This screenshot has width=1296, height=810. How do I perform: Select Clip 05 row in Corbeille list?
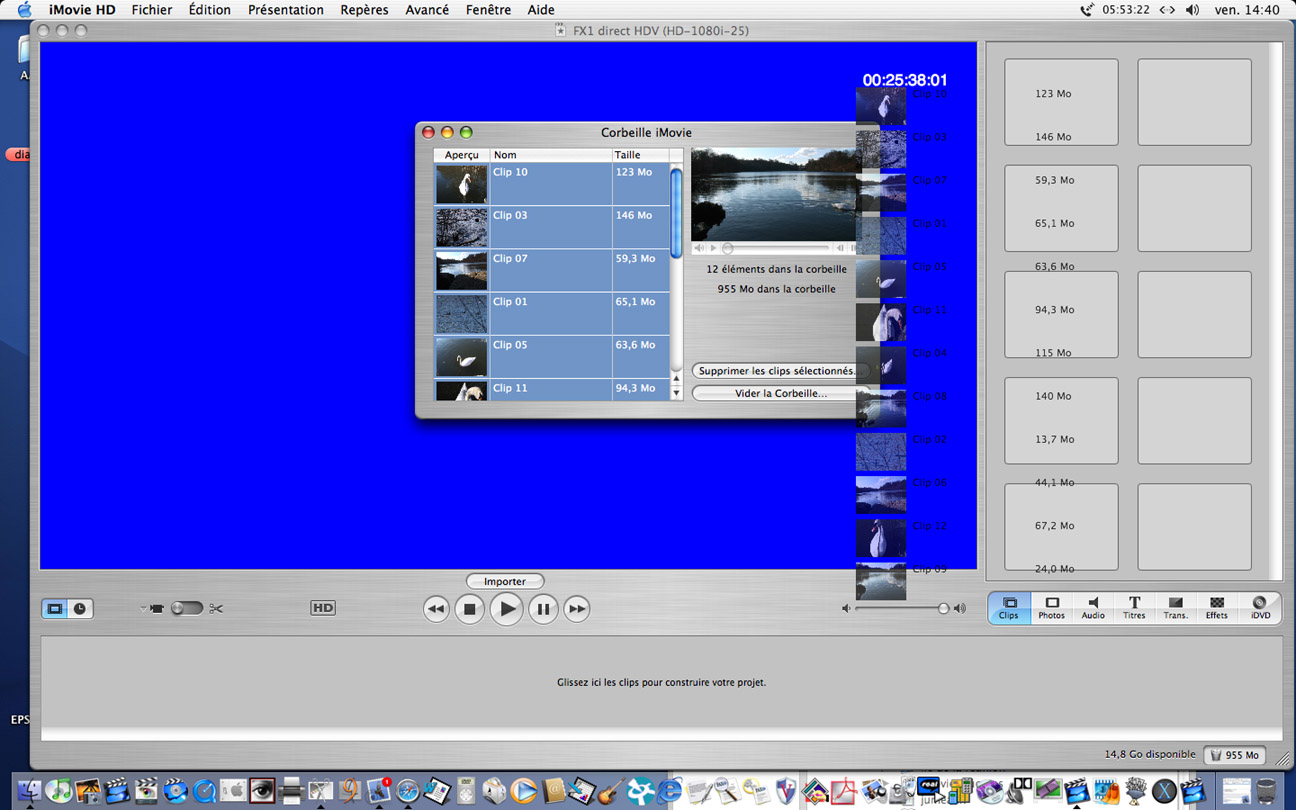(552, 356)
